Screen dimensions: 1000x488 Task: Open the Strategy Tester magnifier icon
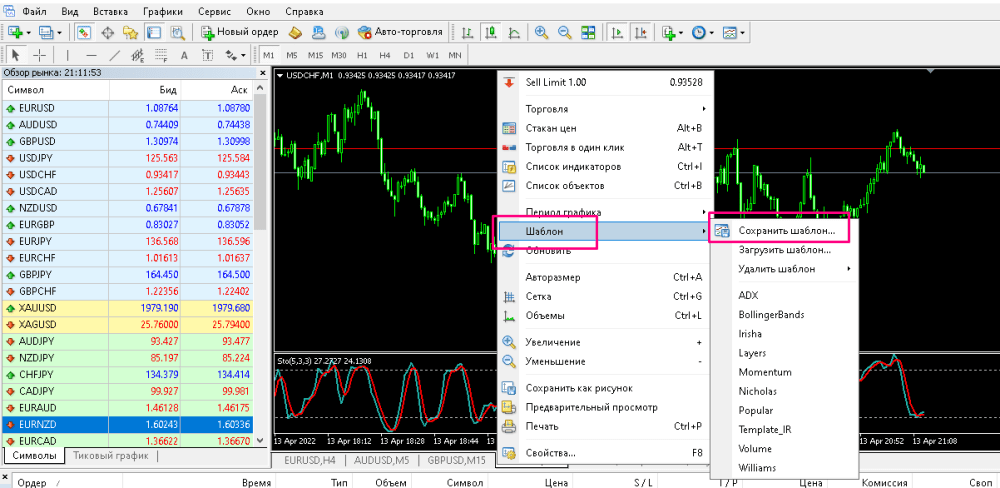pyautogui.click(x=177, y=32)
